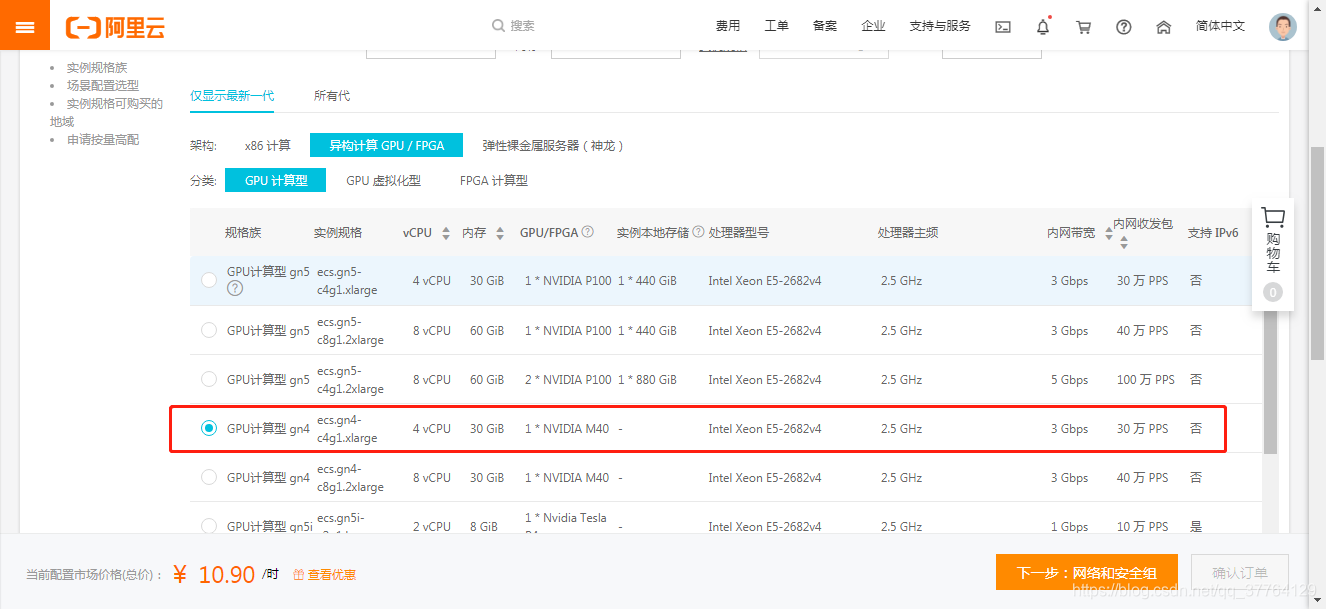Screen dimensions: 1326x609
Task: Open the 备案 menu
Action: [825, 26]
